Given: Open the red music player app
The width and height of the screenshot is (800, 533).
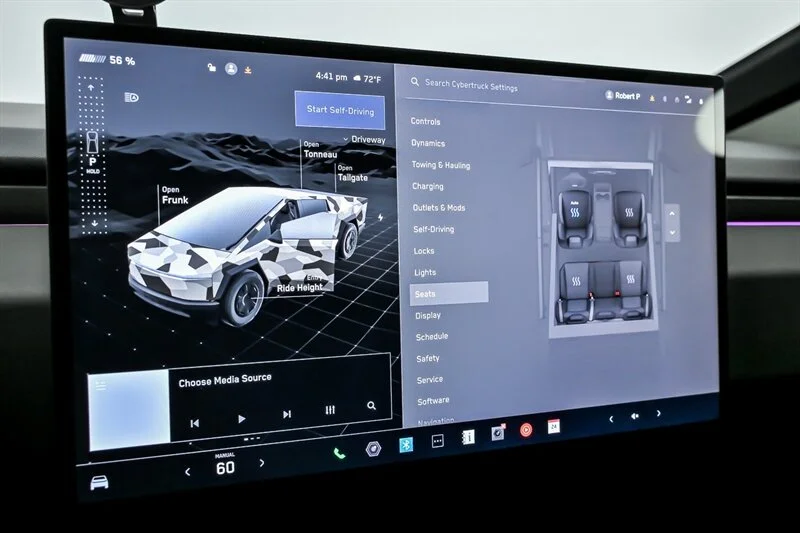Looking at the screenshot, I should click(526, 430).
